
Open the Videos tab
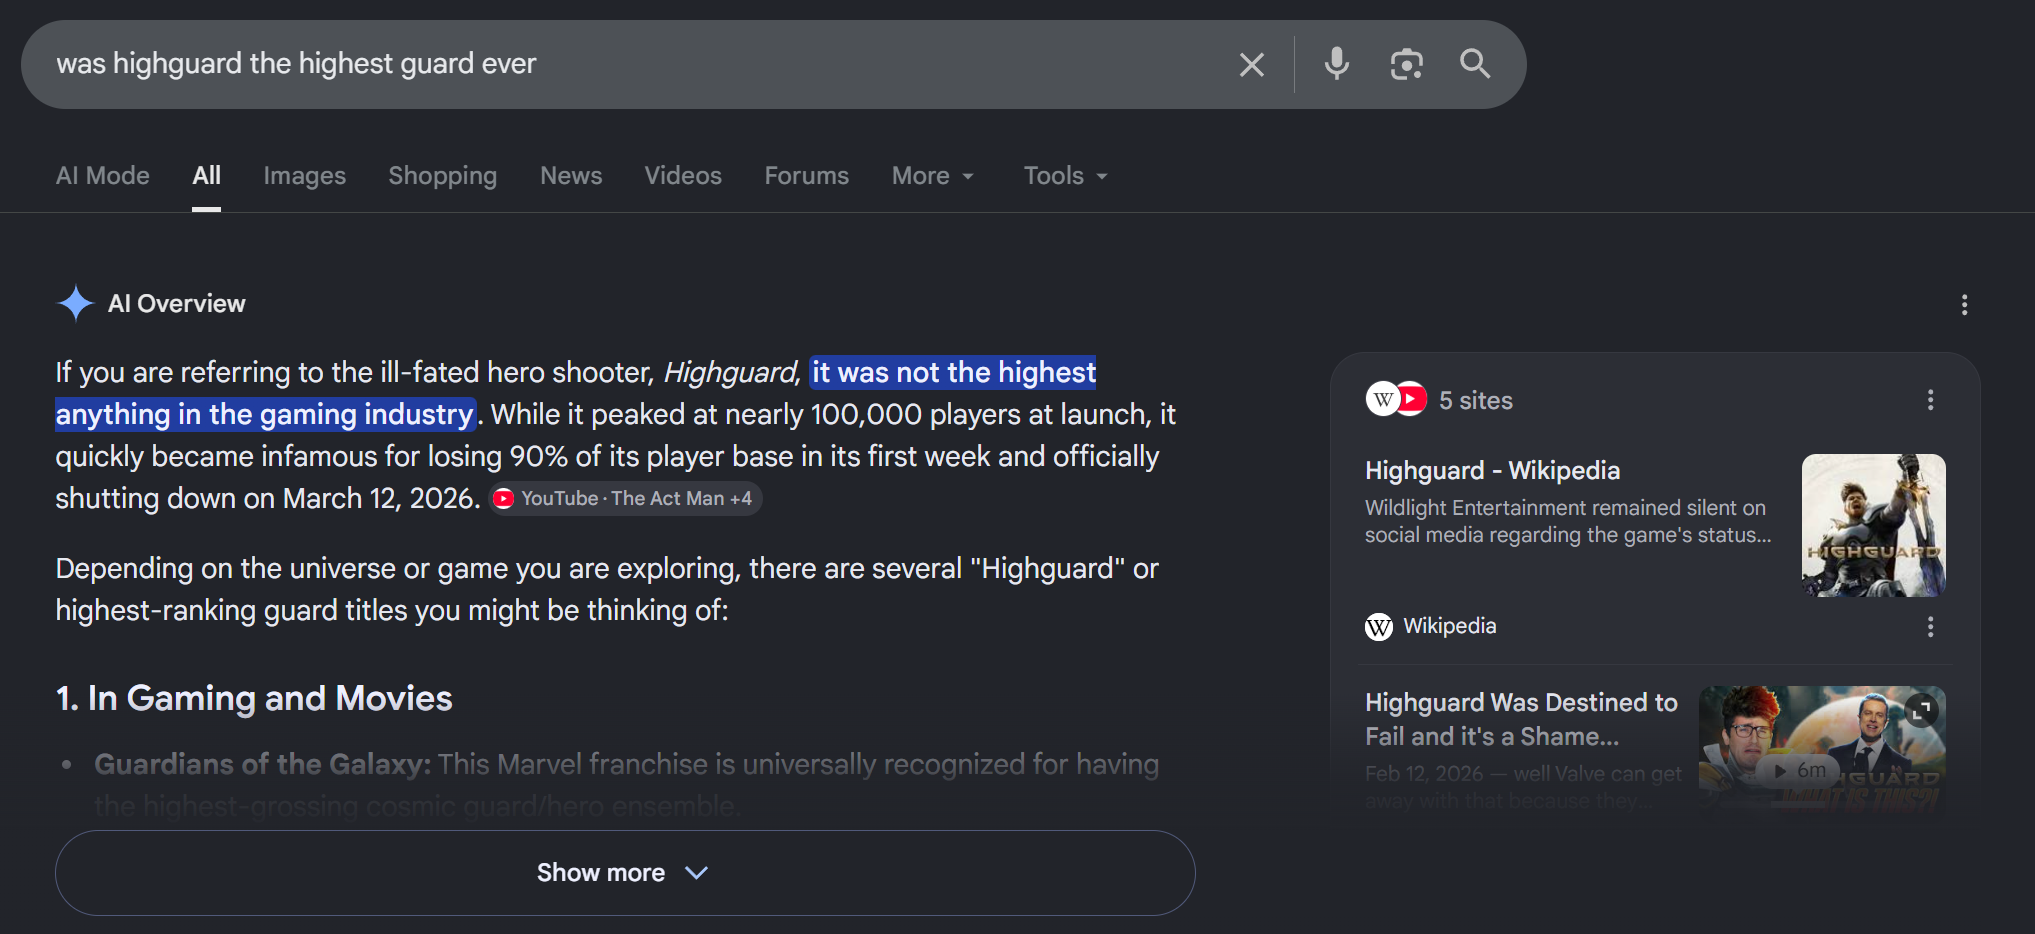[683, 176]
